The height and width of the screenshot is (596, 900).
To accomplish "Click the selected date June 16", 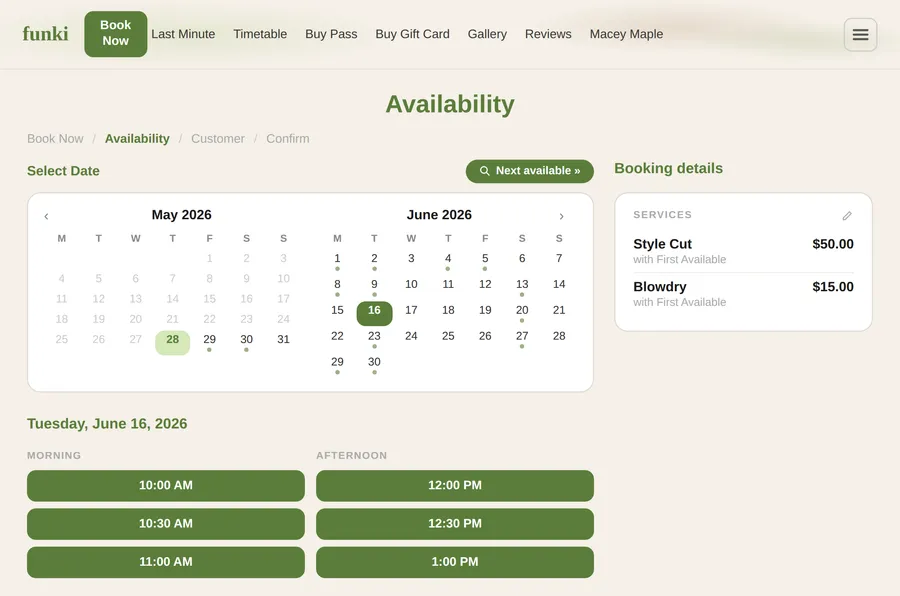I will 374,313.
